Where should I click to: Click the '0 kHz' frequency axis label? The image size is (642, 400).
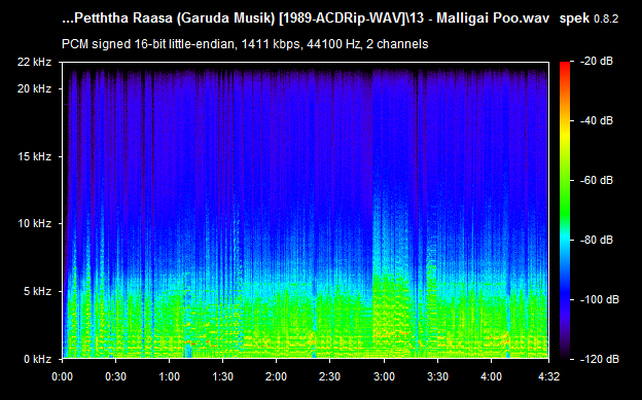(38, 359)
